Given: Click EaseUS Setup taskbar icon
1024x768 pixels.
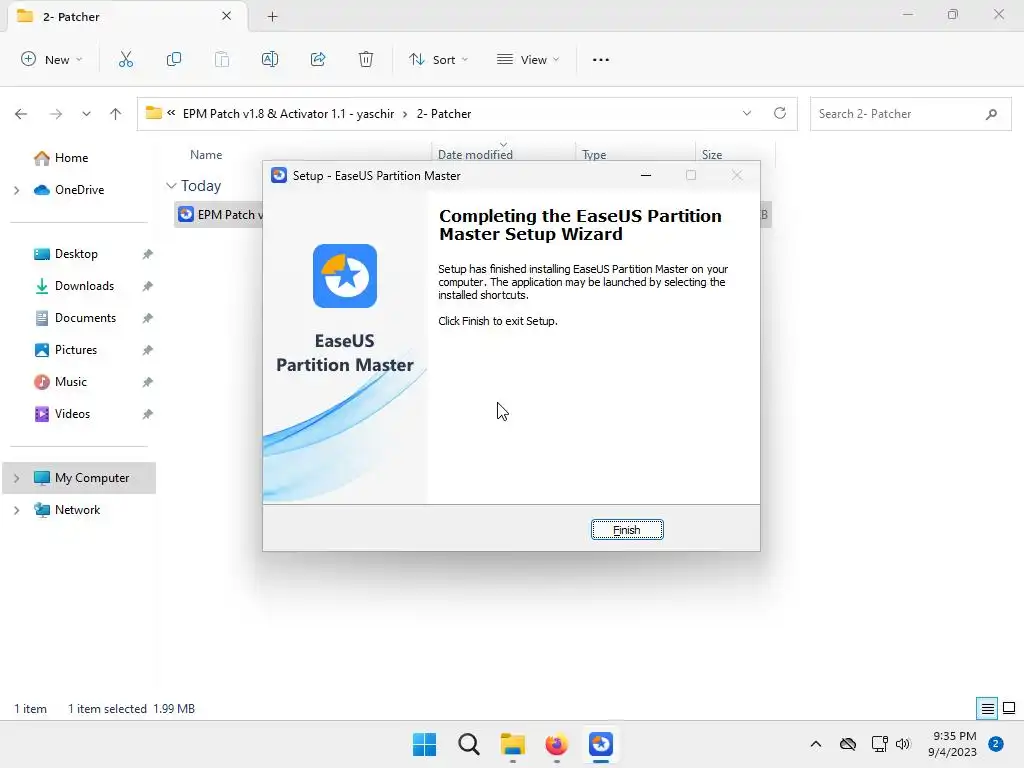Looking at the screenshot, I should pos(601,744).
